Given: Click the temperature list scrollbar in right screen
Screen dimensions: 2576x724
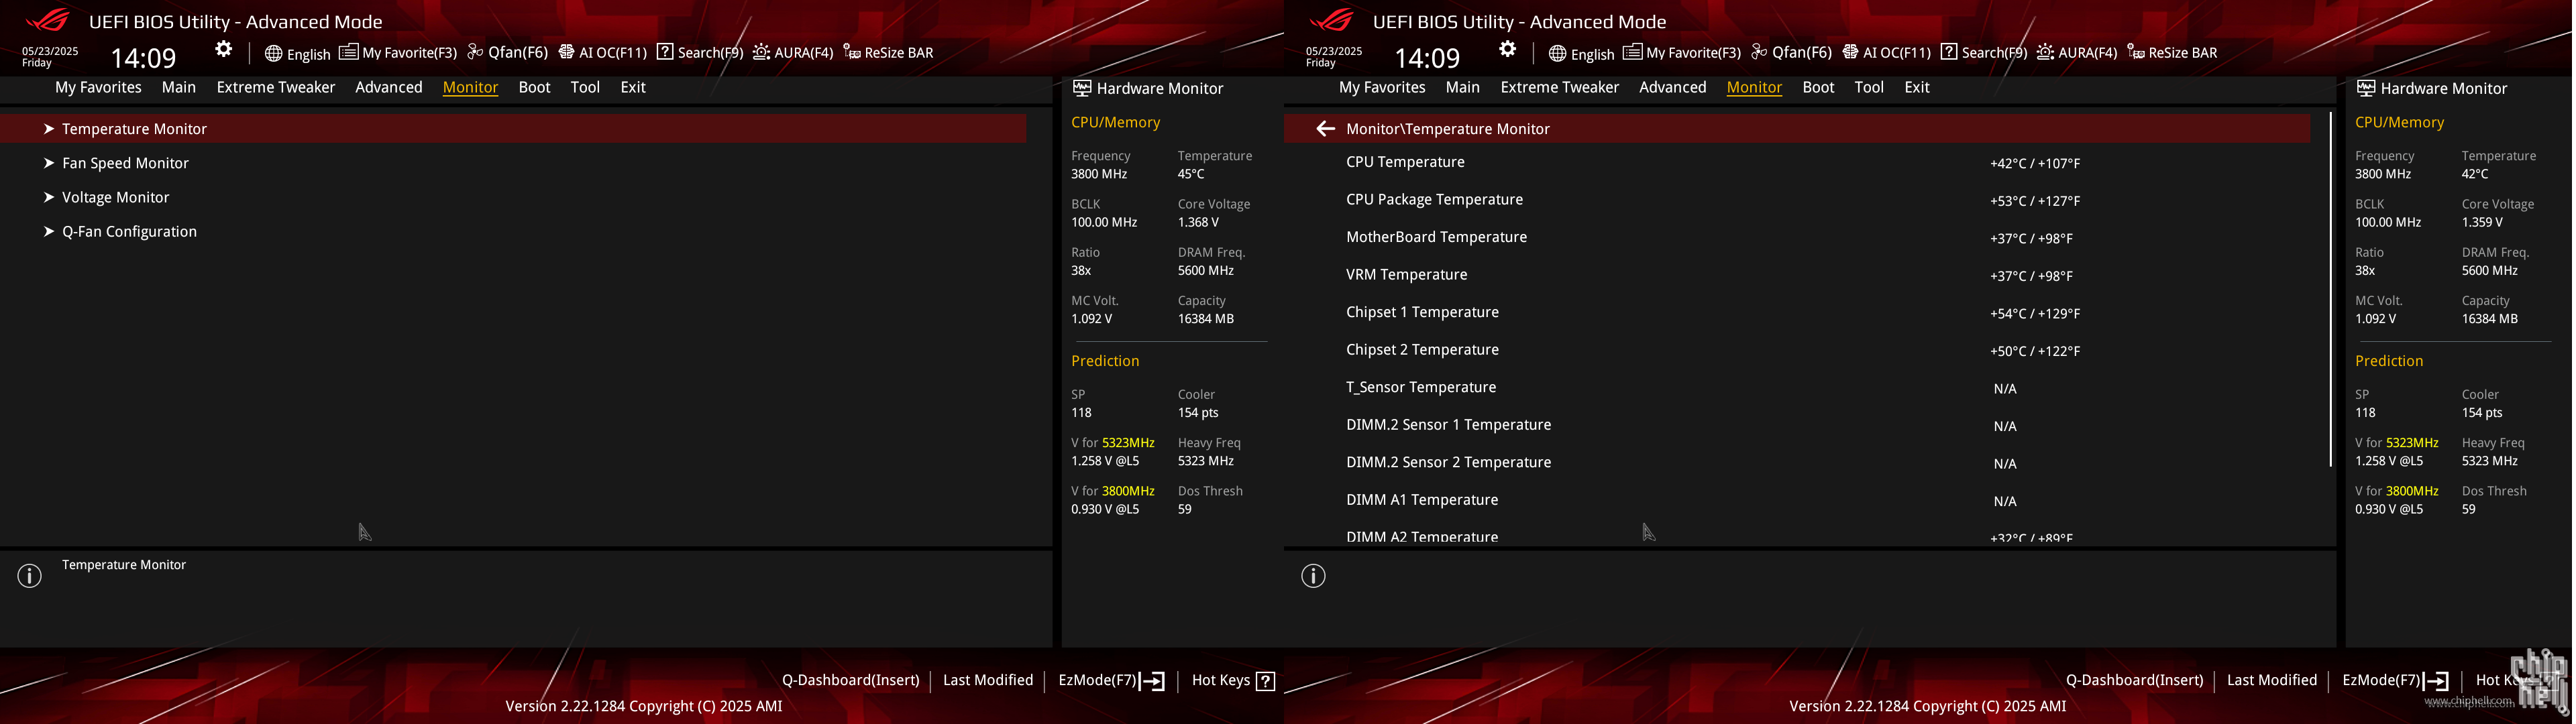Looking at the screenshot, I should click(2330, 289).
